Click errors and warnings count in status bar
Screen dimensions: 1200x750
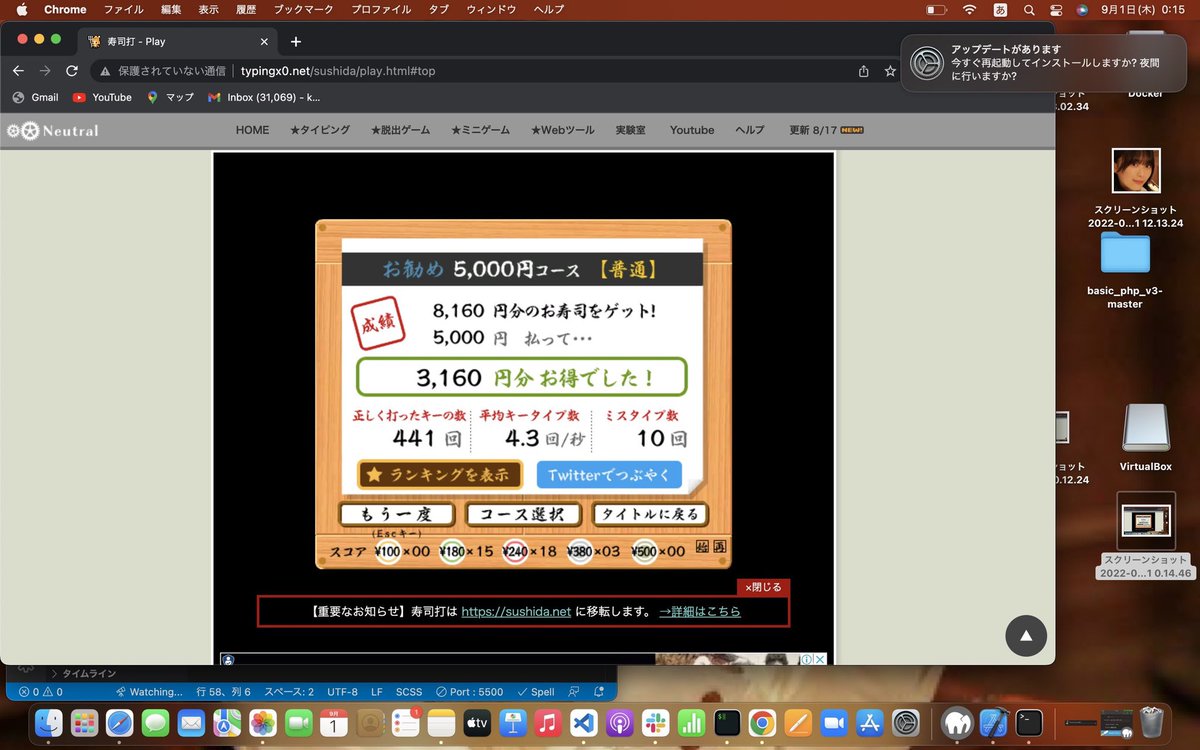(x=40, y=692)
